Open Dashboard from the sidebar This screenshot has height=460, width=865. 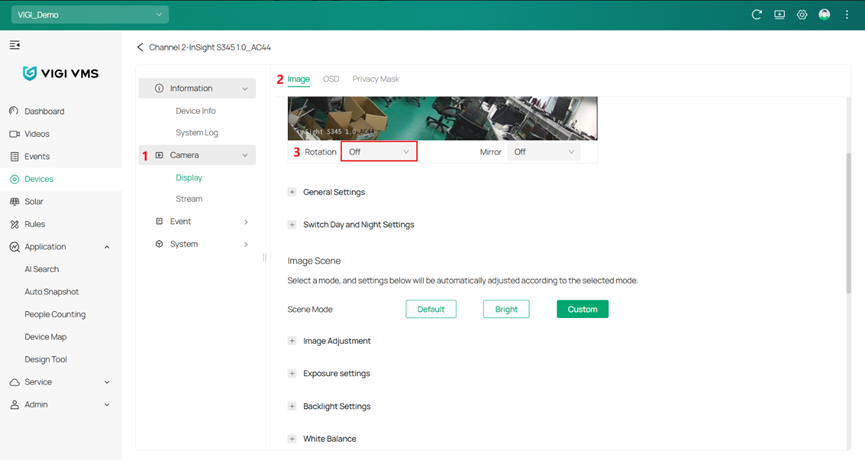44,111
